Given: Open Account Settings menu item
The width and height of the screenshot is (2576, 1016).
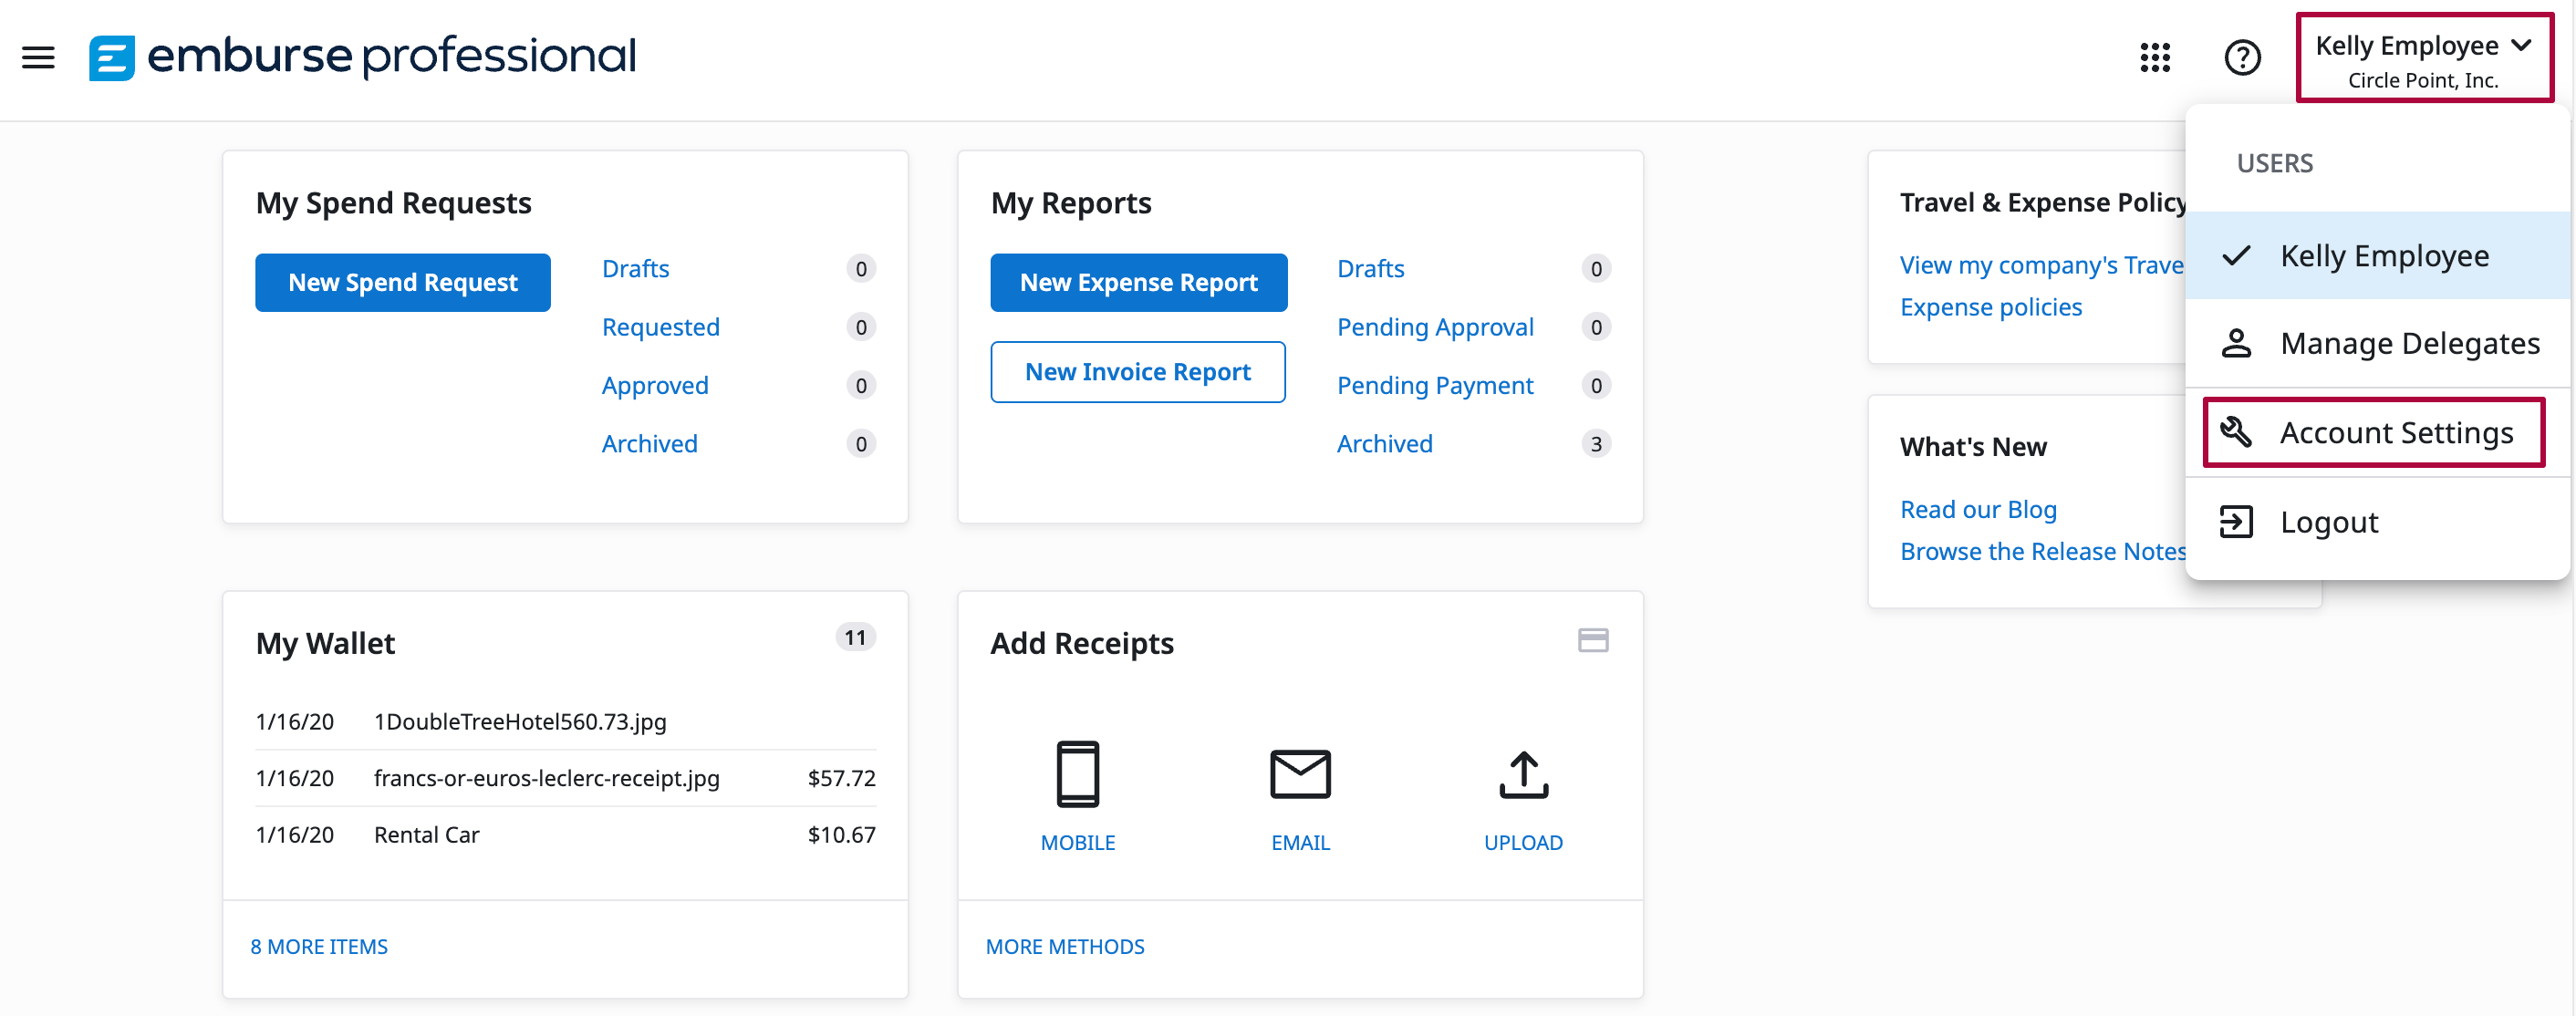Looking at the screenshot, I should [x=2395, y=432].
